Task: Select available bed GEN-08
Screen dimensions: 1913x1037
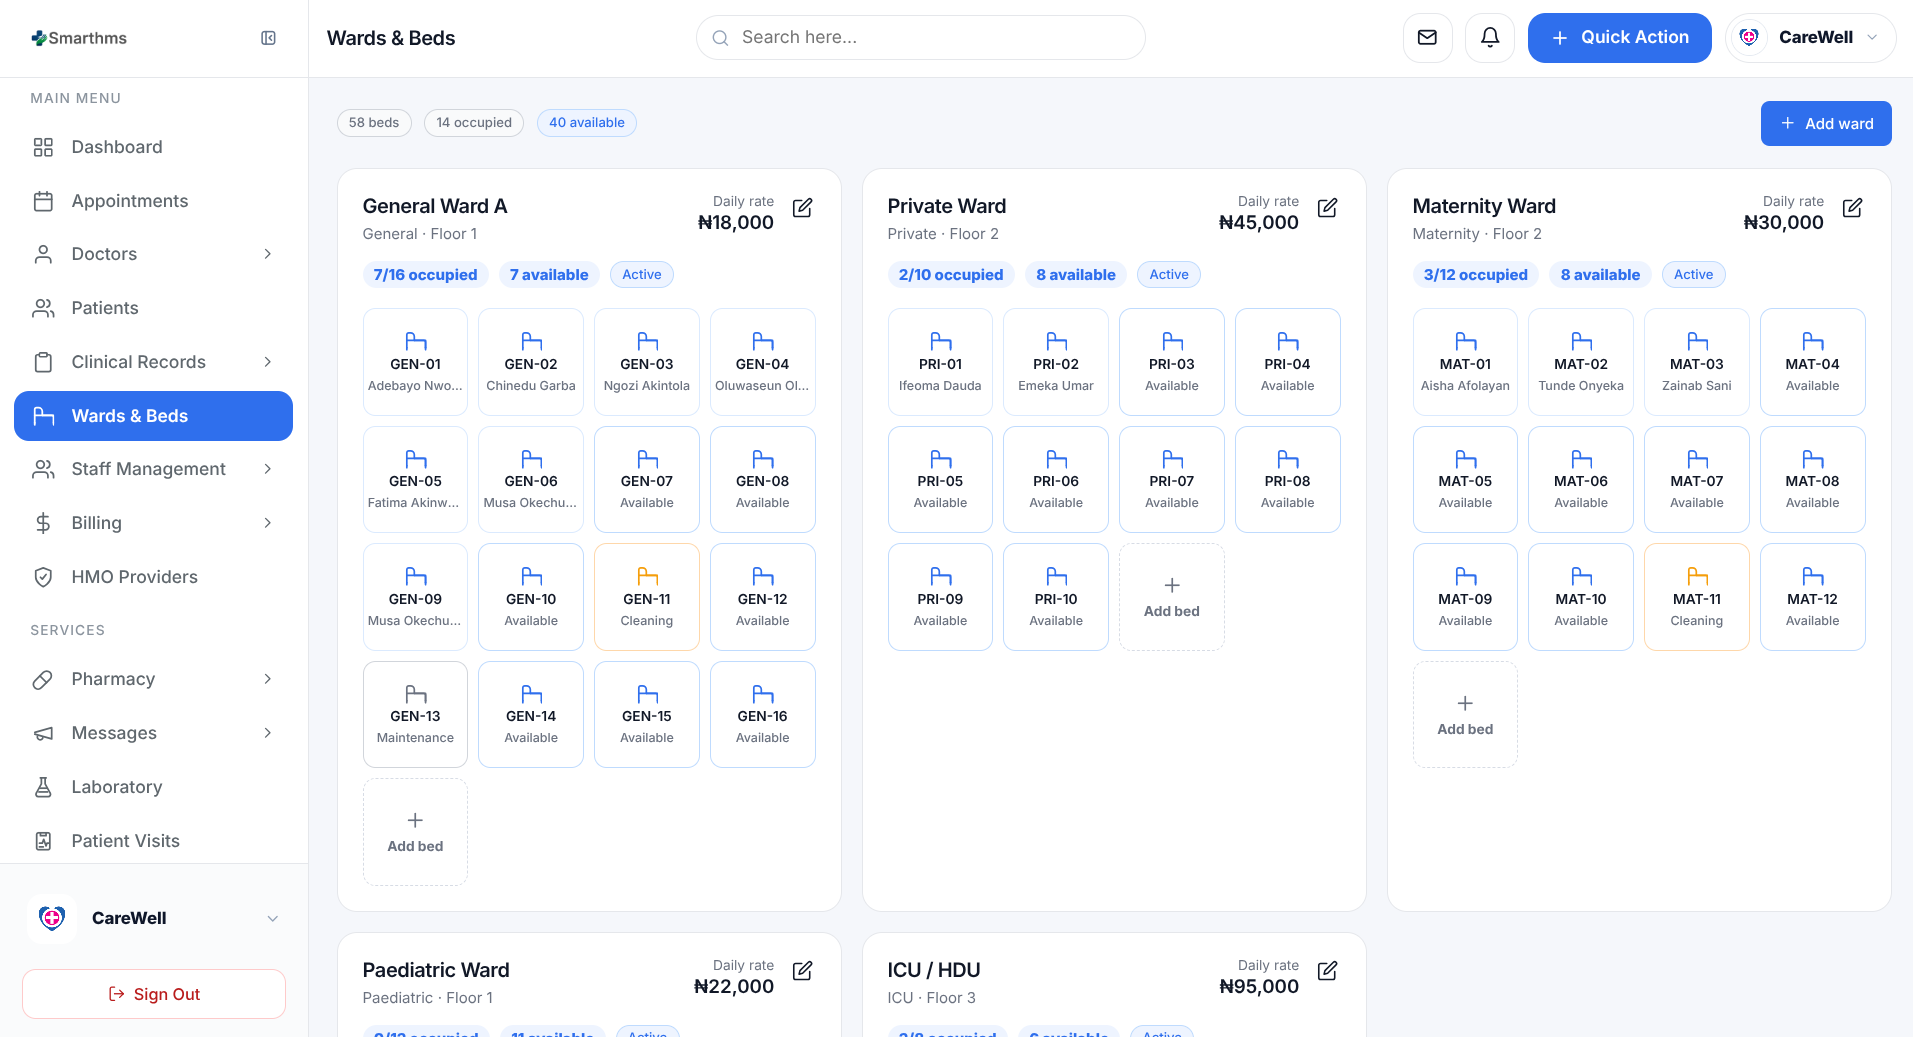Action: 763,479
